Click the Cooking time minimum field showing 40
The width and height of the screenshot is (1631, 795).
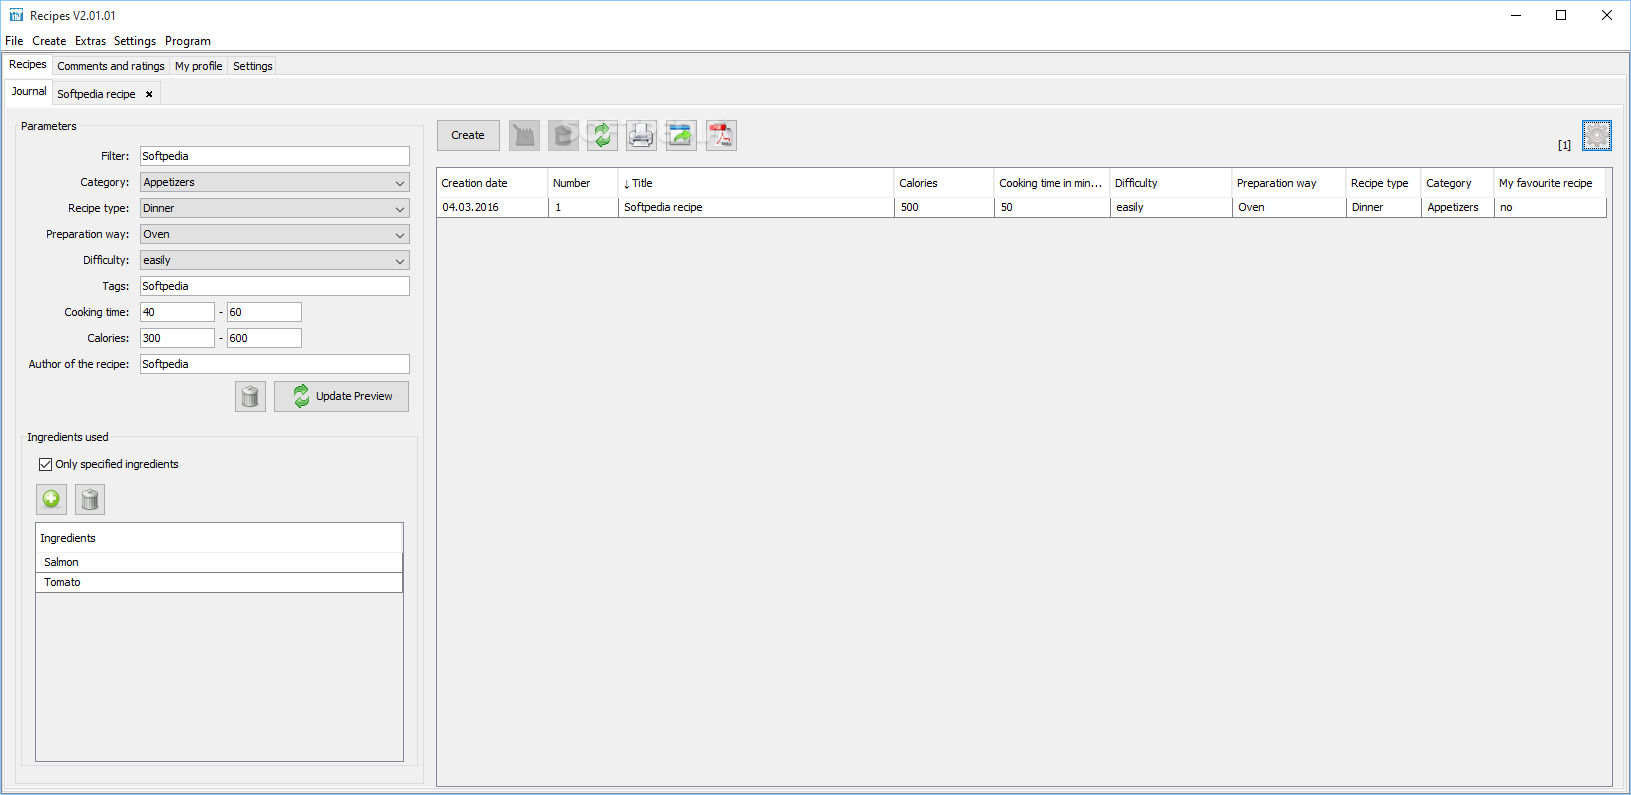pyautogui.click(x=177, y=312)
